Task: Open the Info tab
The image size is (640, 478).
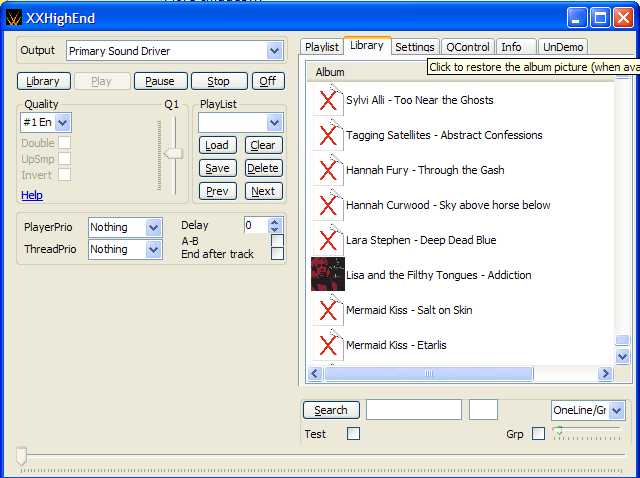Action: tap(515, 47)
